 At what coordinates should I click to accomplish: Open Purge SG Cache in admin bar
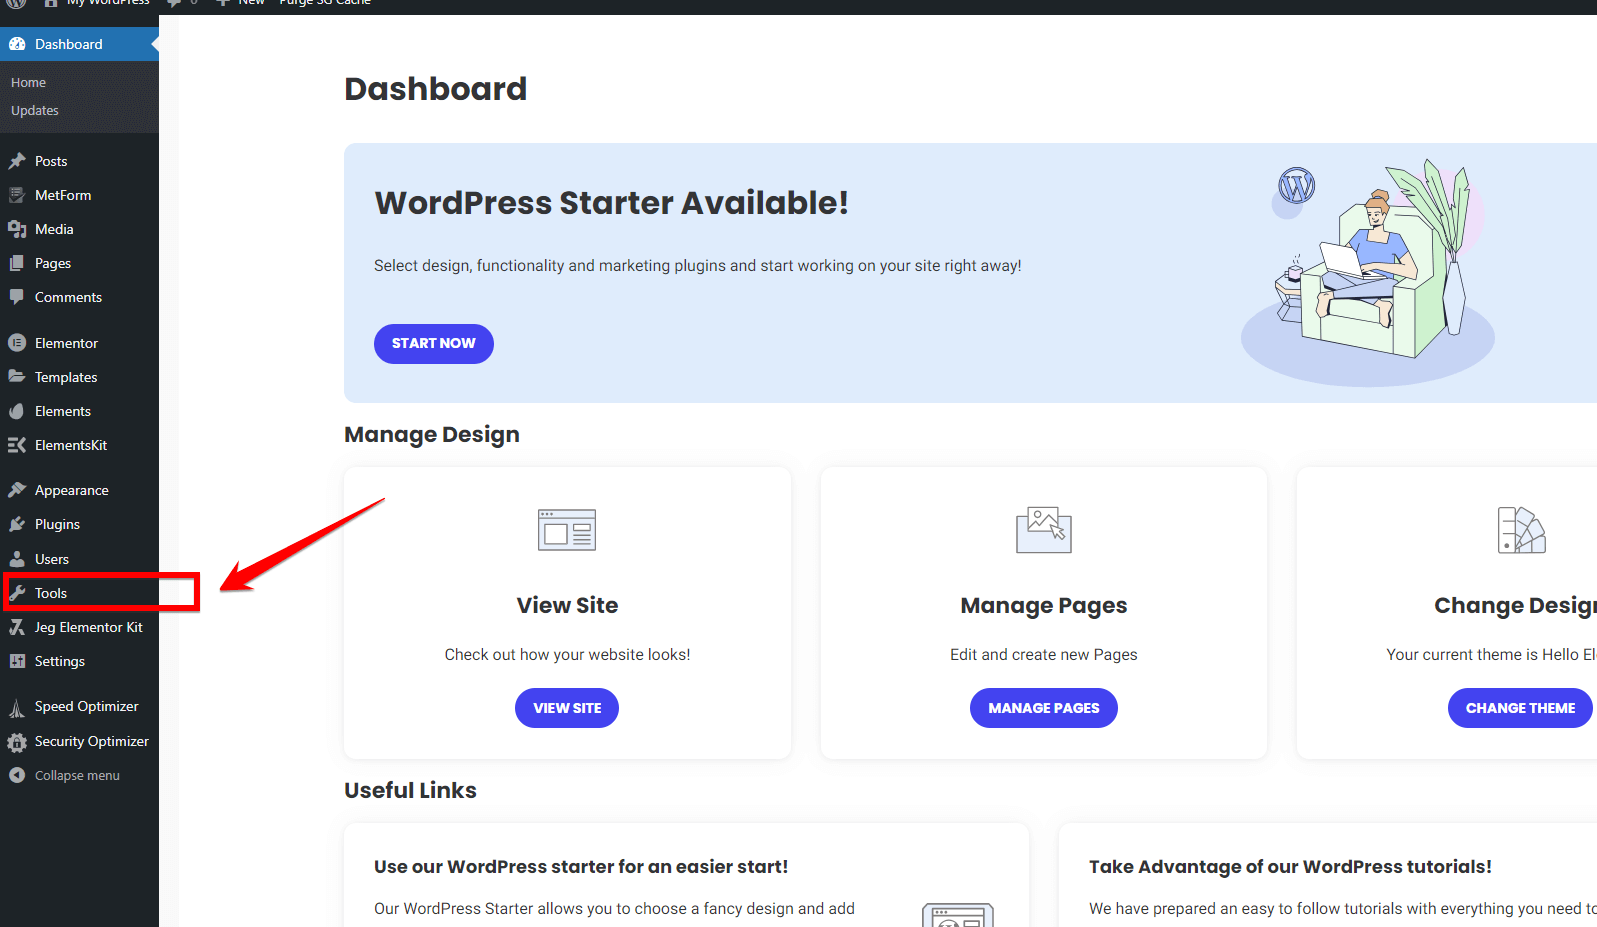click(325, 3)
